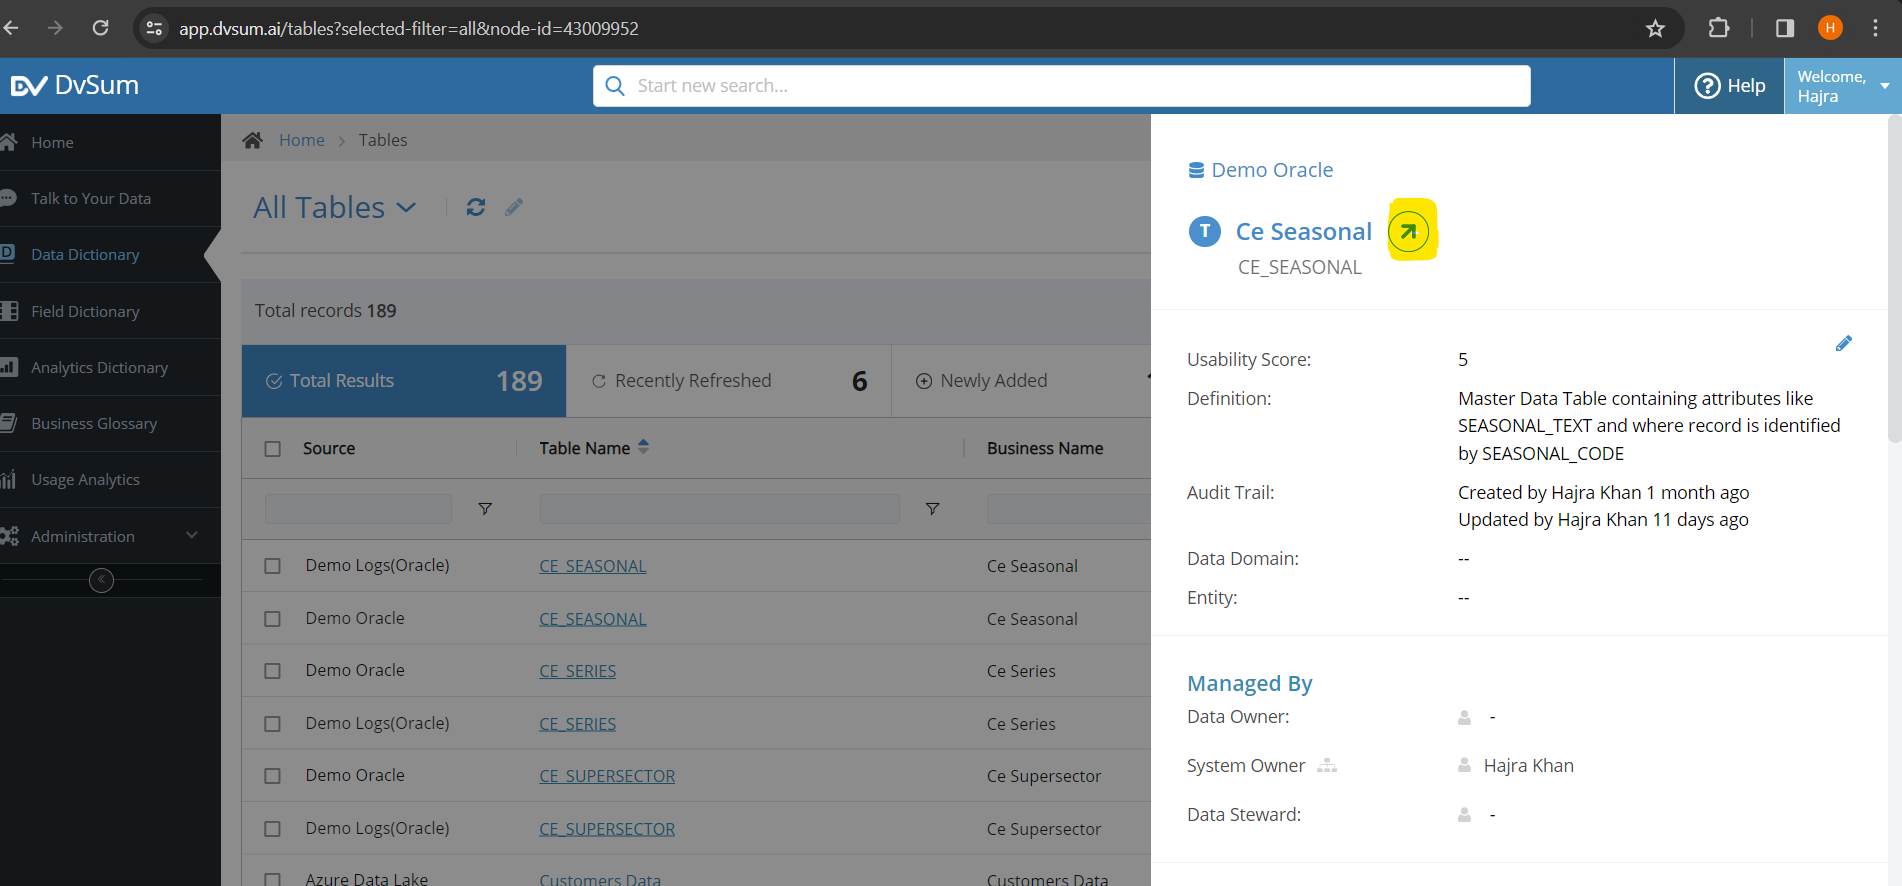The width and height of the screenshot is (1902, 886).
Task: Bookmark this page with the star icon
Action: (1655, 28)
